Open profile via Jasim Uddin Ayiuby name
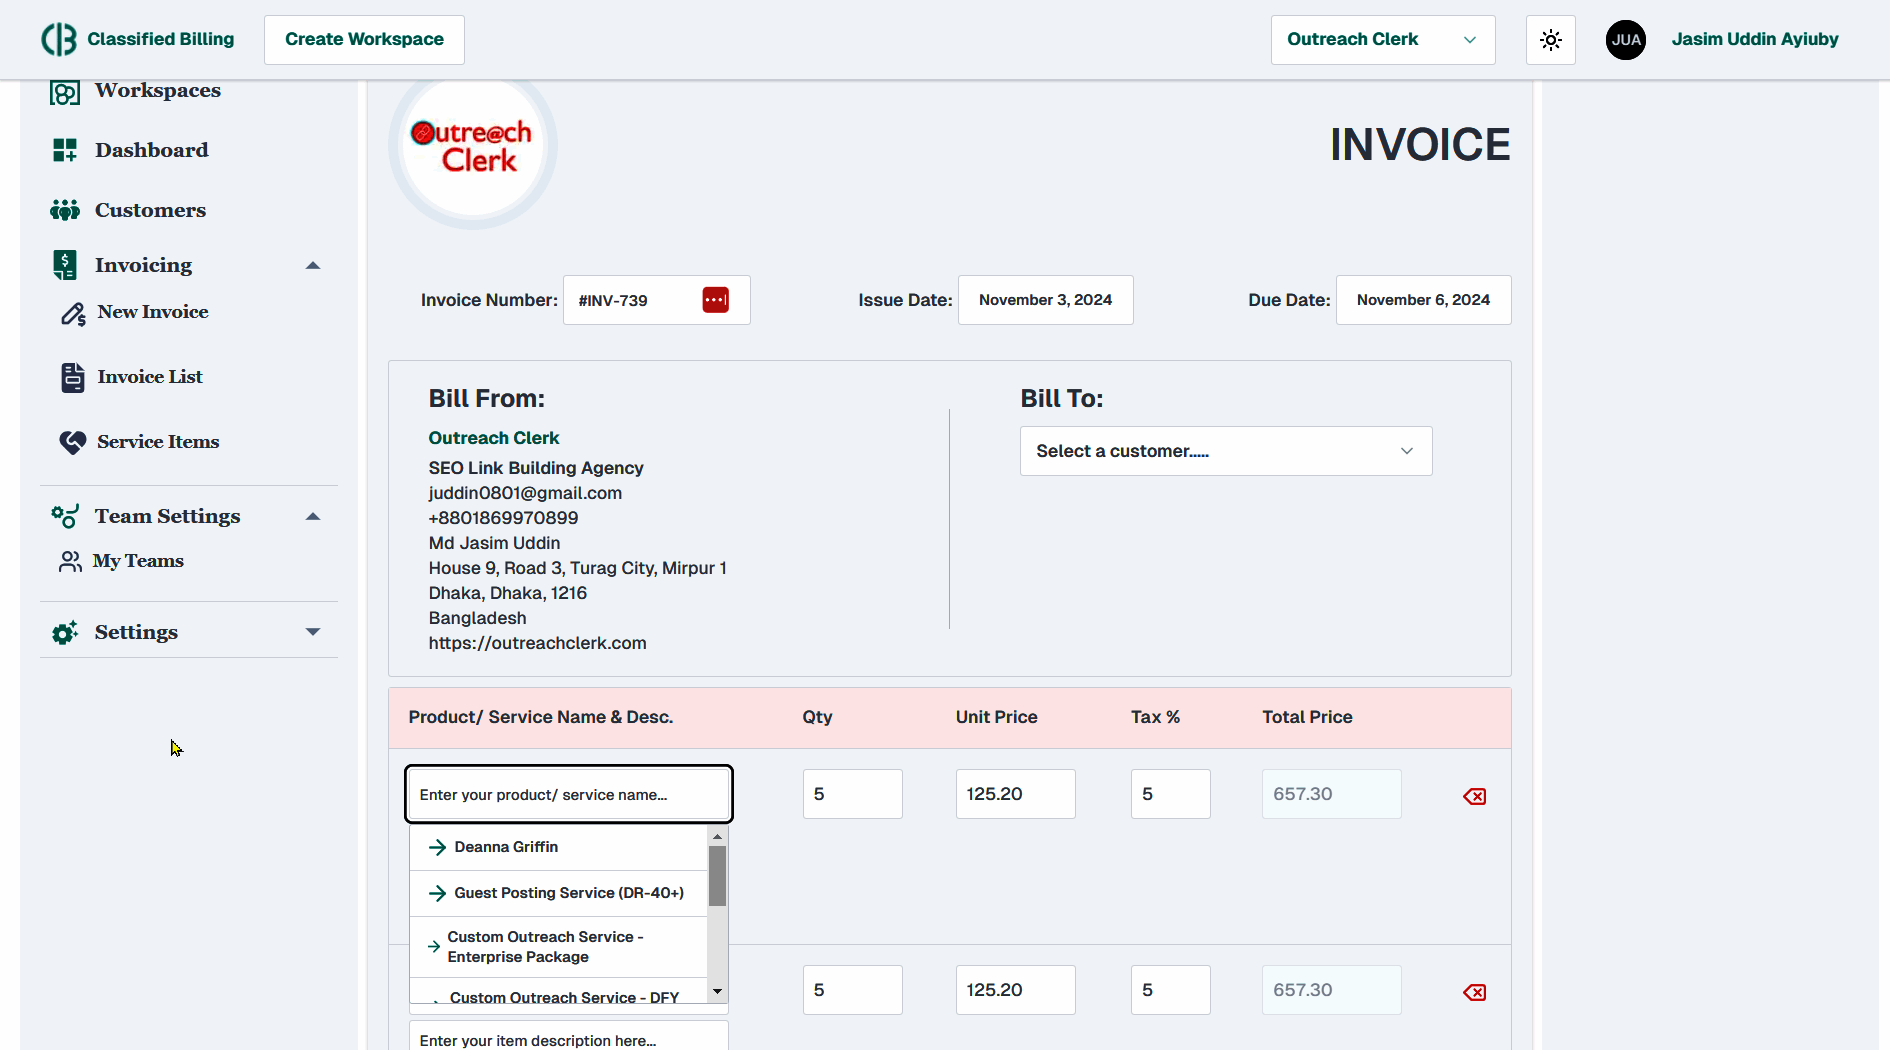Image resolution: width=1890 pixels, height=1050 pixels. (x=1755, y=39)
